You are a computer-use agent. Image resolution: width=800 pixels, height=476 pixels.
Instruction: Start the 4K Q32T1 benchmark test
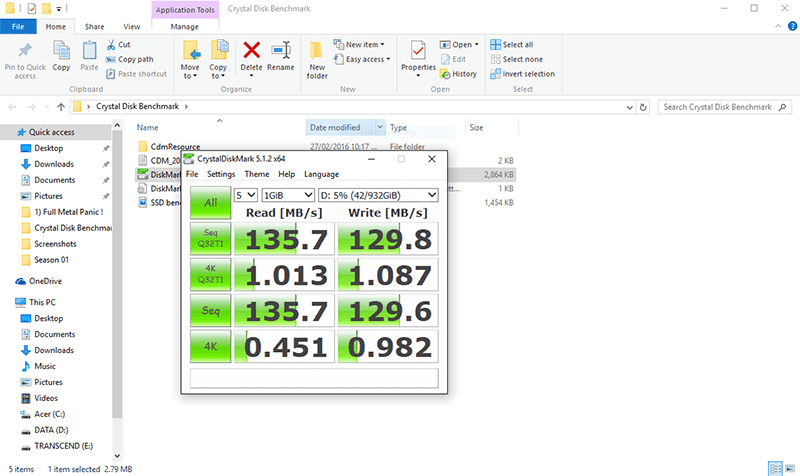pos(210,274)
